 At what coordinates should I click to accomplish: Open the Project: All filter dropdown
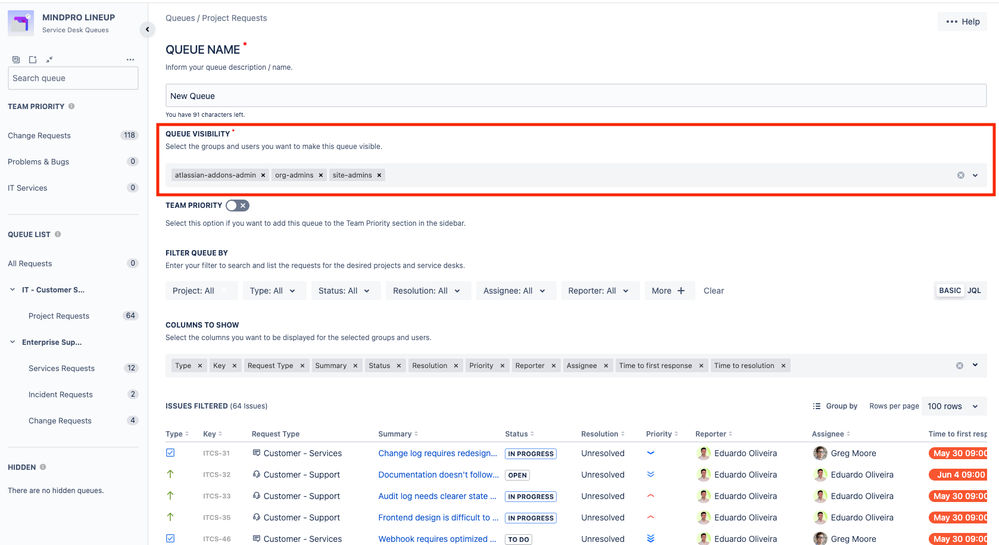point(201,291)
